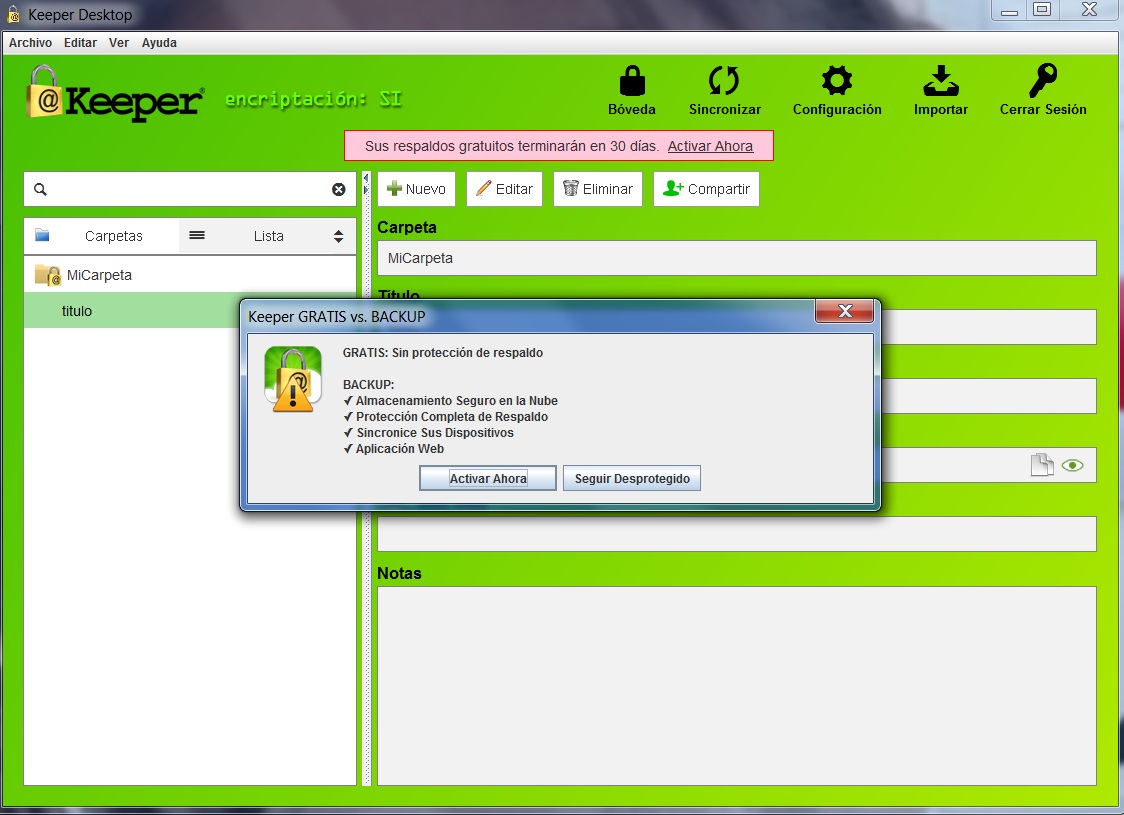Click the Keeper logo
This screenshot has width=1124, height=815.
pyautogui.click(x=115, y=94)
